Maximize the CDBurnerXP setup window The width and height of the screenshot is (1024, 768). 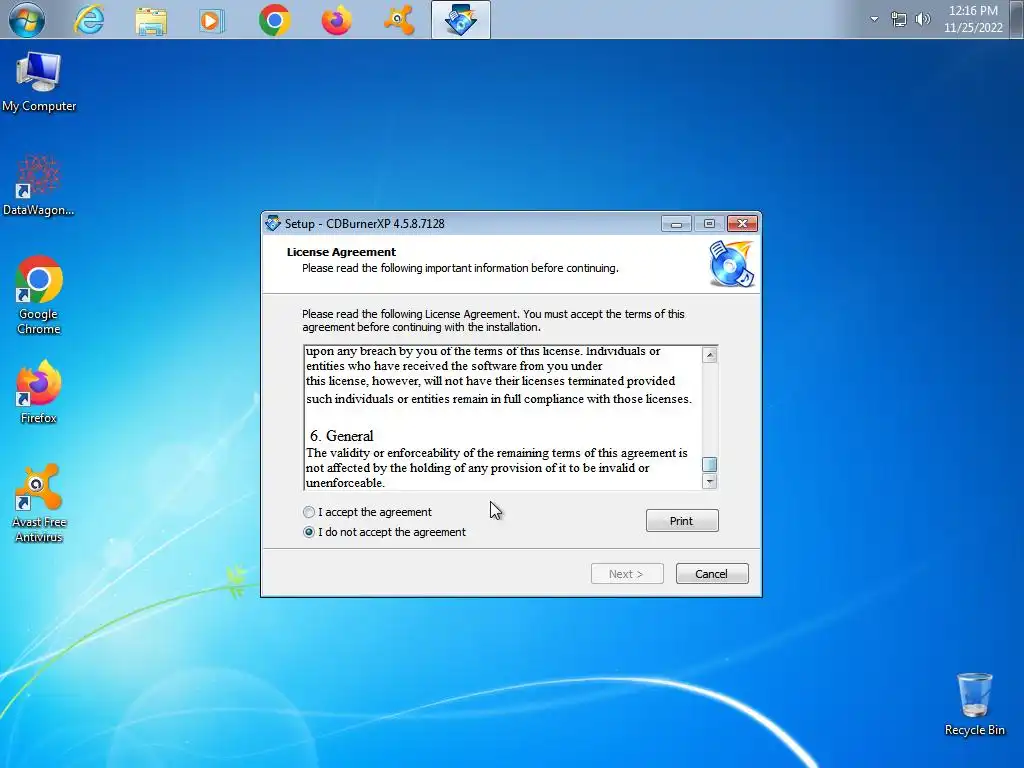[x=709, y=224]
